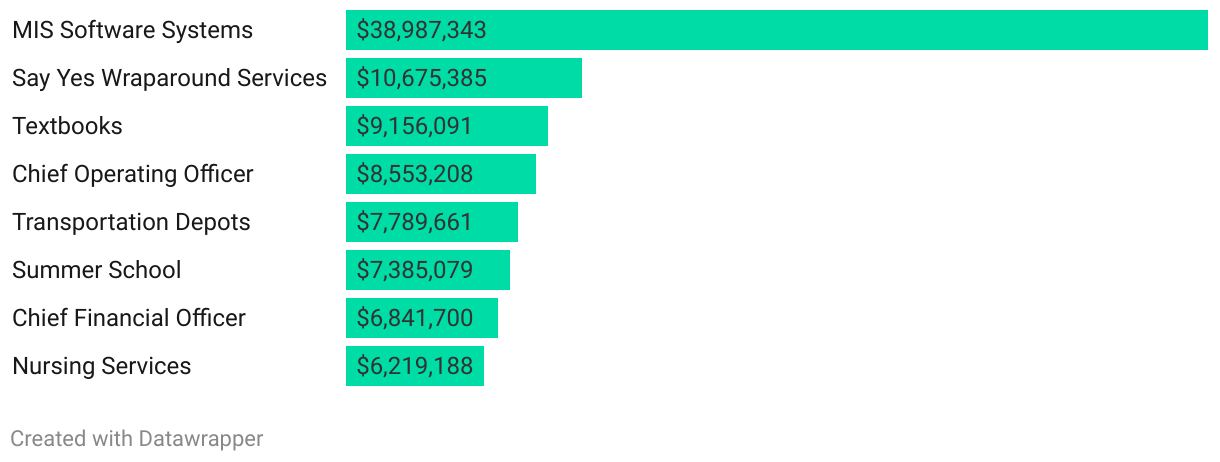Click the $7,789,661 value

(x=414, y=222)
